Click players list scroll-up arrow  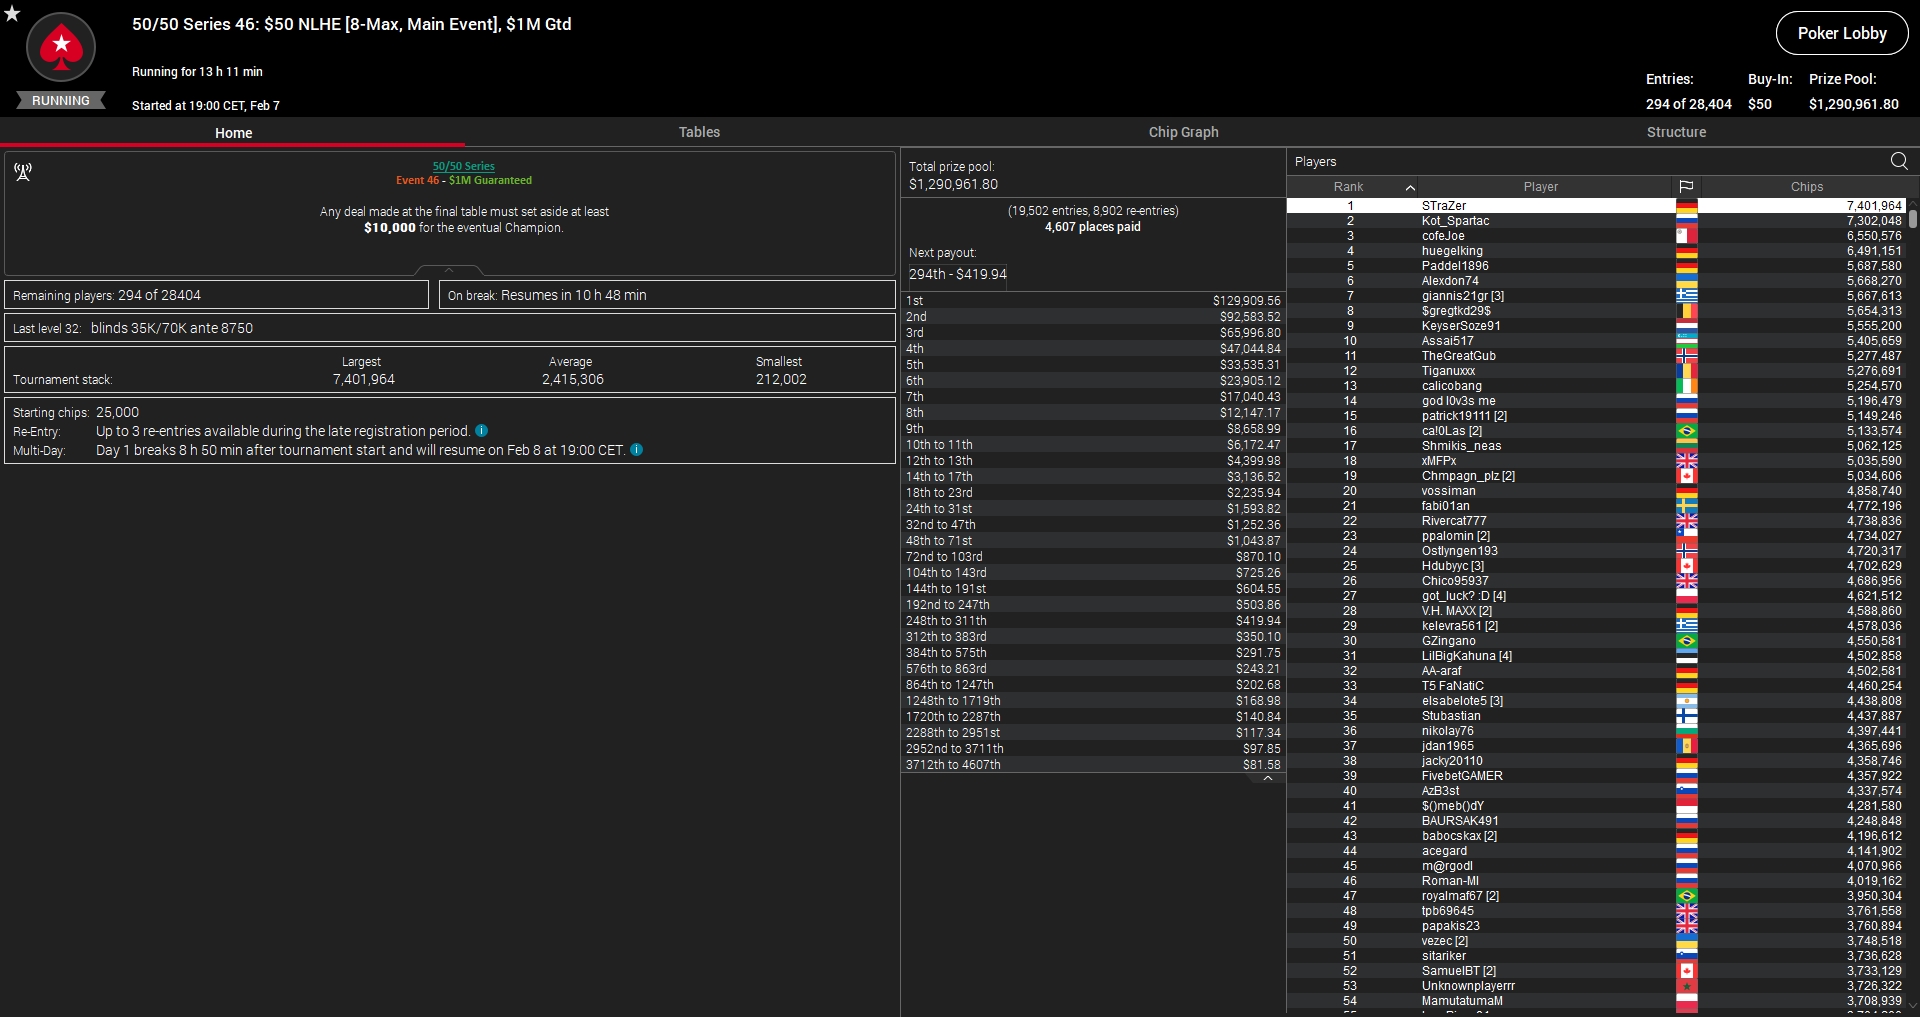pyautogui.click(x=1913, y=204)
